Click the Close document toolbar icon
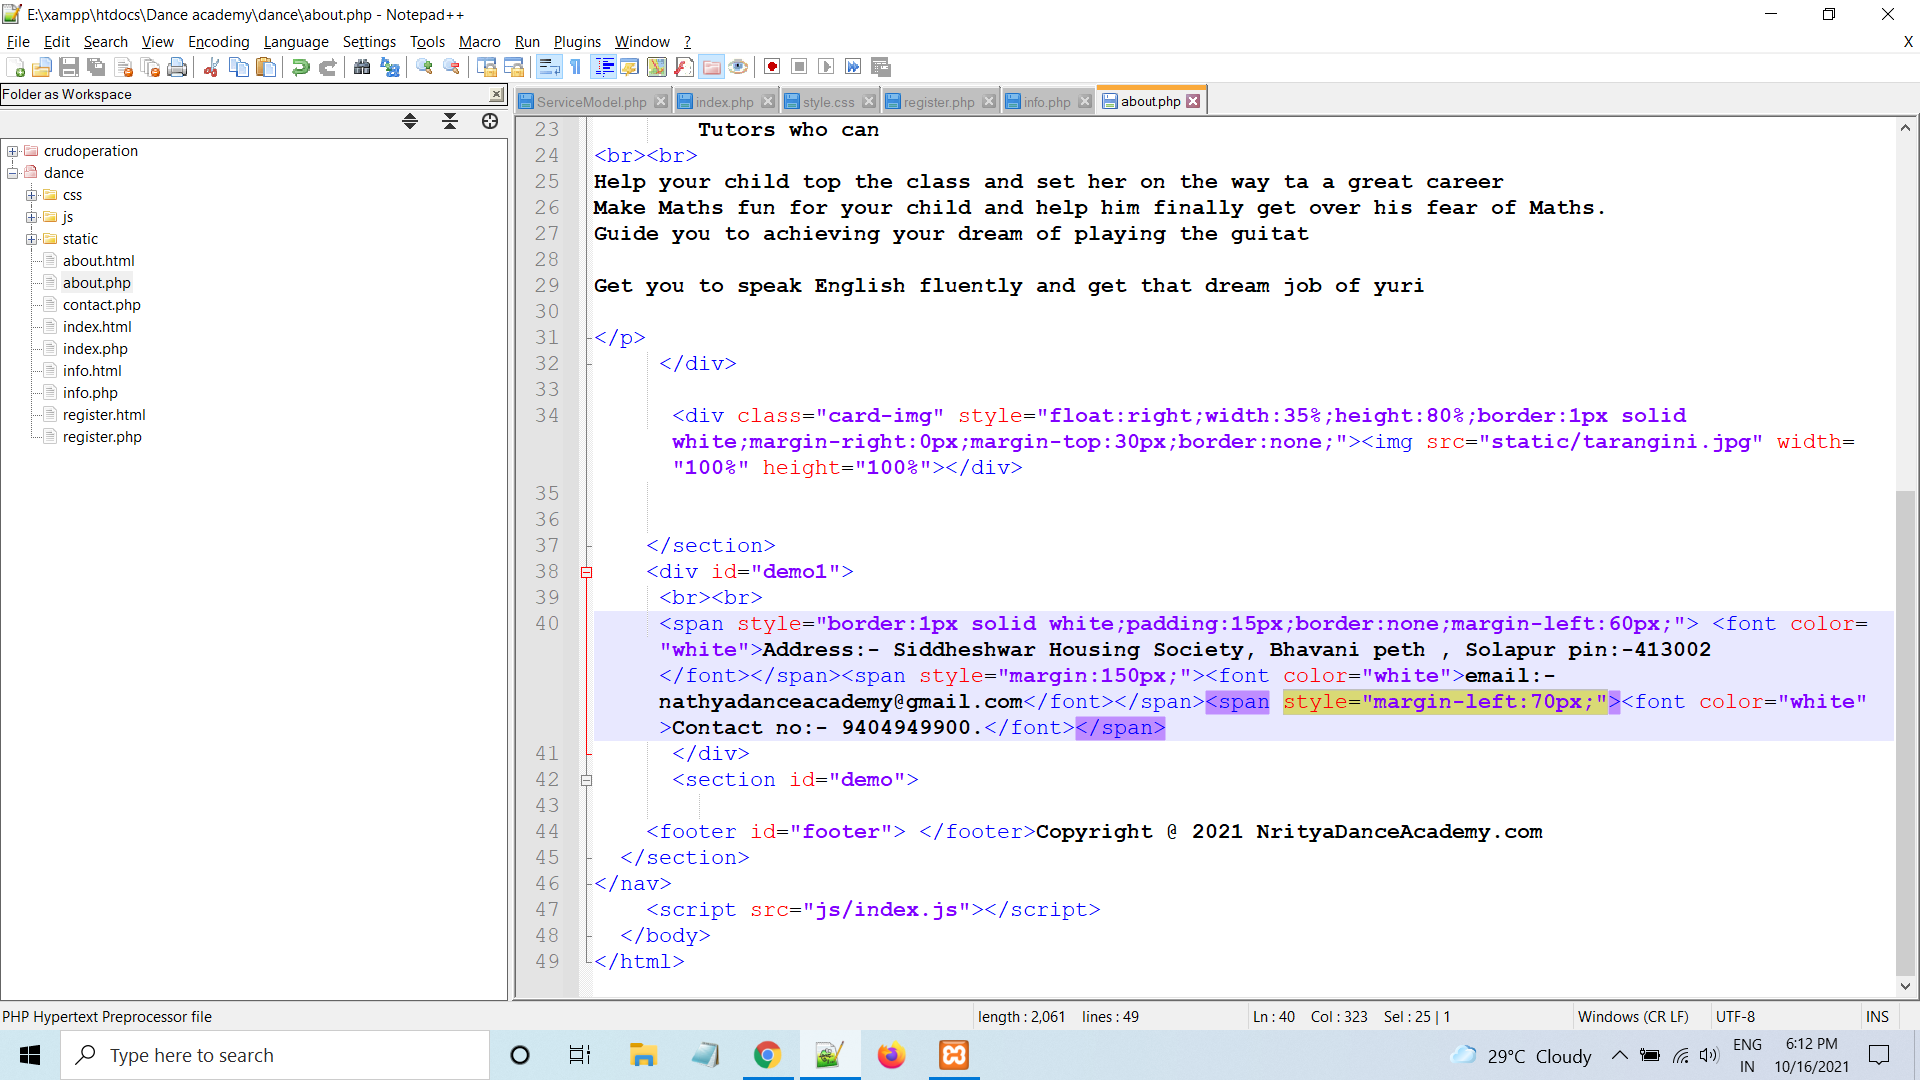Image resolution: width=1920 pixels, height=1080 pixels. coord(124,67)
